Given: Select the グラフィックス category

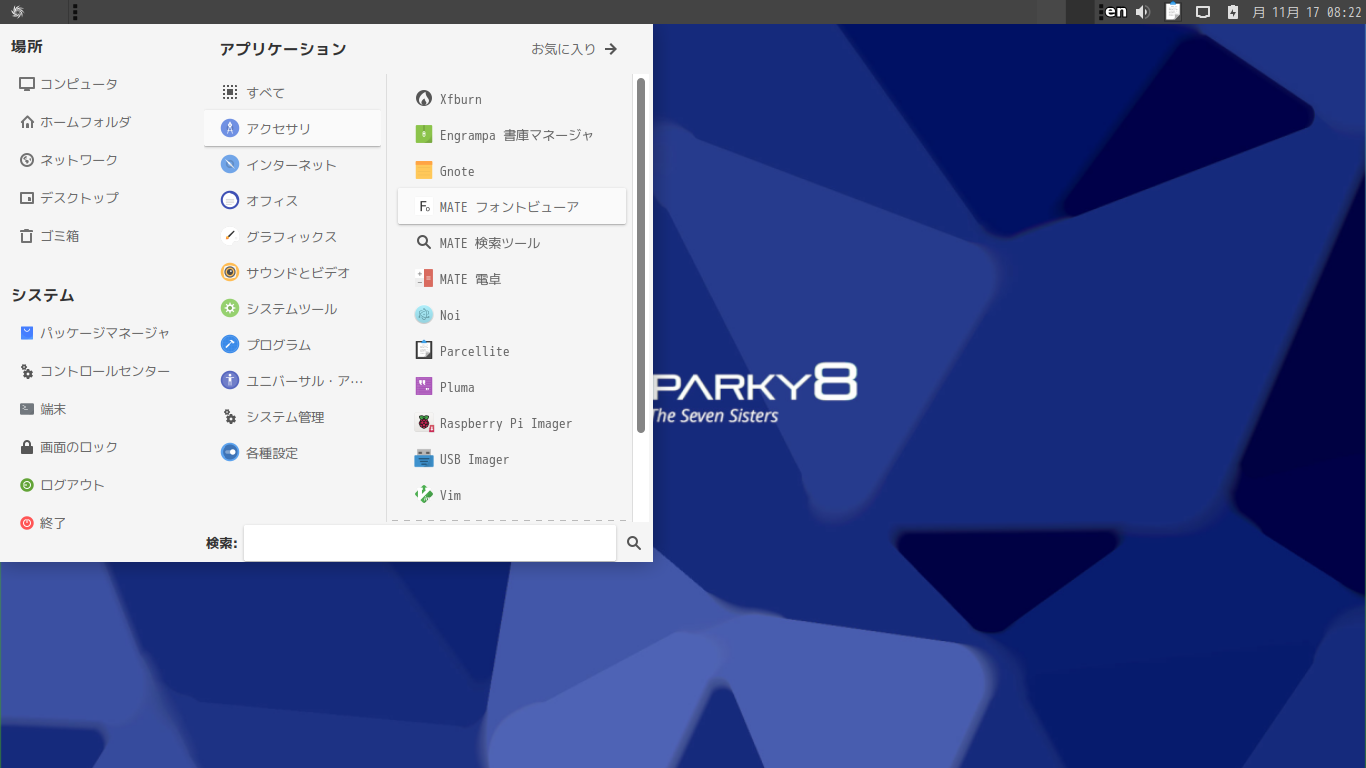Looking at the screenshot, I should [292, 237].
